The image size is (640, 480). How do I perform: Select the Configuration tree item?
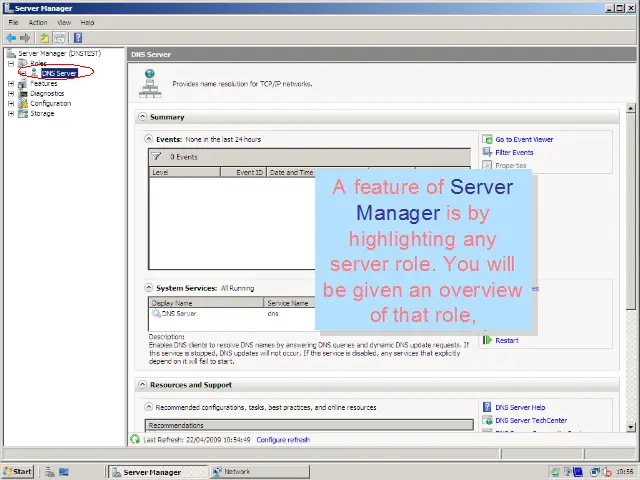(x=51, y=103)
